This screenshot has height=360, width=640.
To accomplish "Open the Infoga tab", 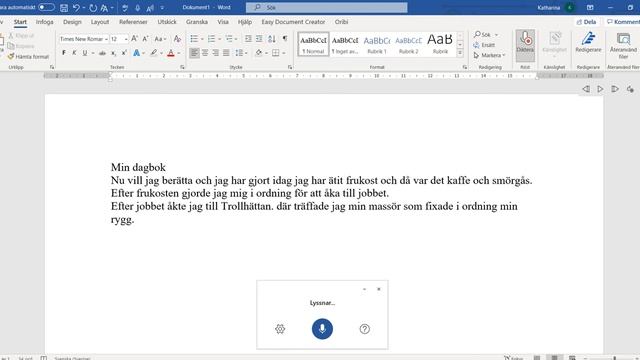I will coord(44,22).
